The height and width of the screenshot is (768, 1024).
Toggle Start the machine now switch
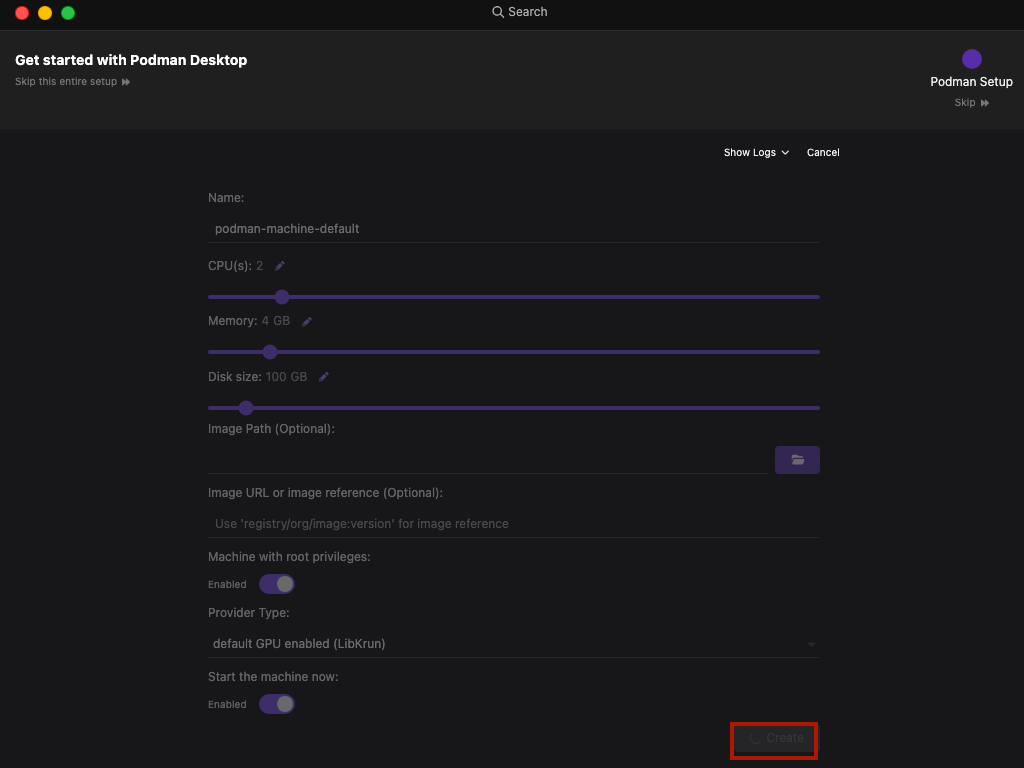click(277, 704)
